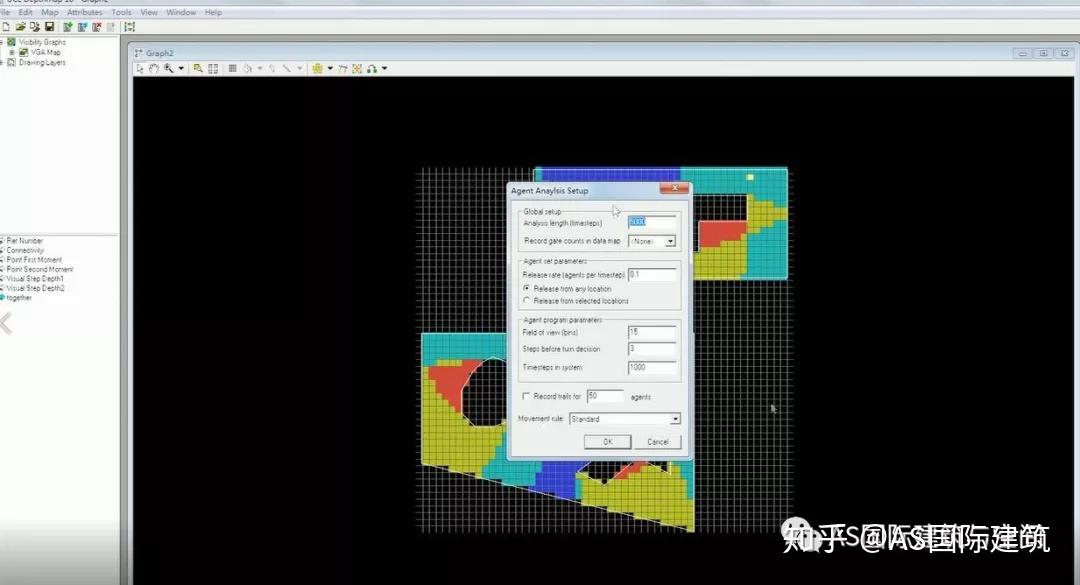Click Cancel in Agent Analysis Setup
The height and width of the screenshot is (585, 1080).
tap(657, 441)
